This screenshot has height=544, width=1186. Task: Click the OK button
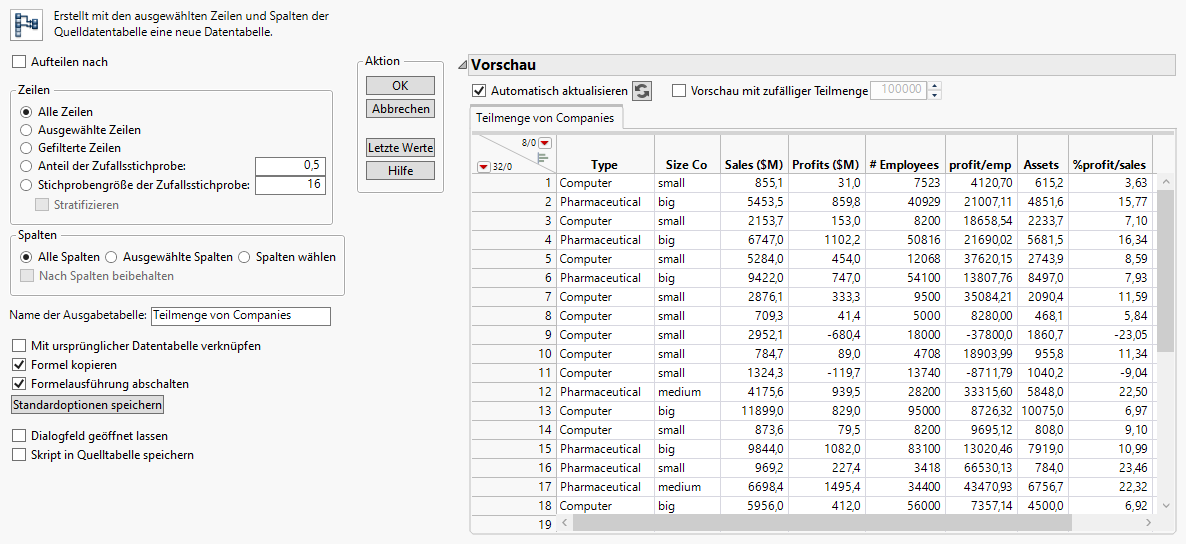(400, 86)
